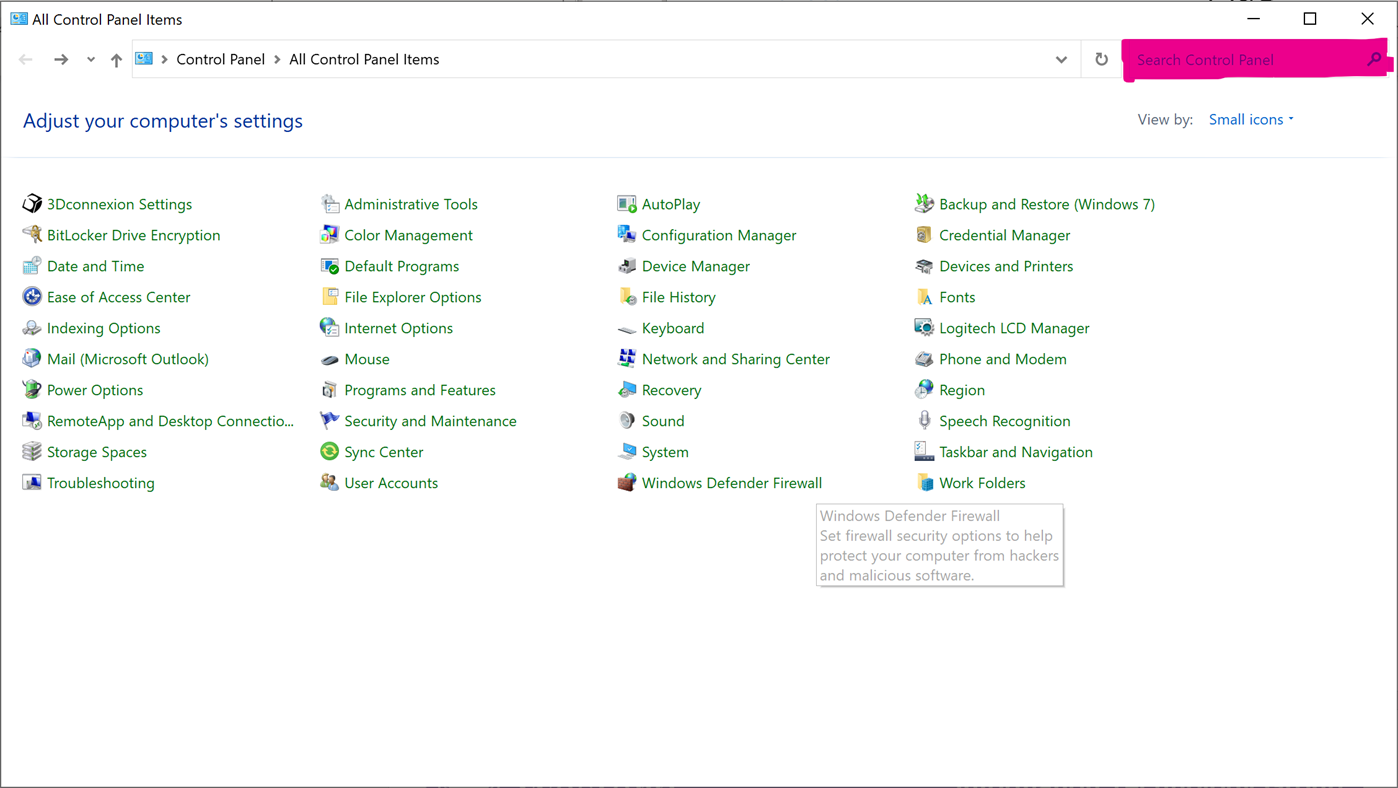1398x788 pixels.
Task: Open Programs and Features link
Action: tap(420, 390)
